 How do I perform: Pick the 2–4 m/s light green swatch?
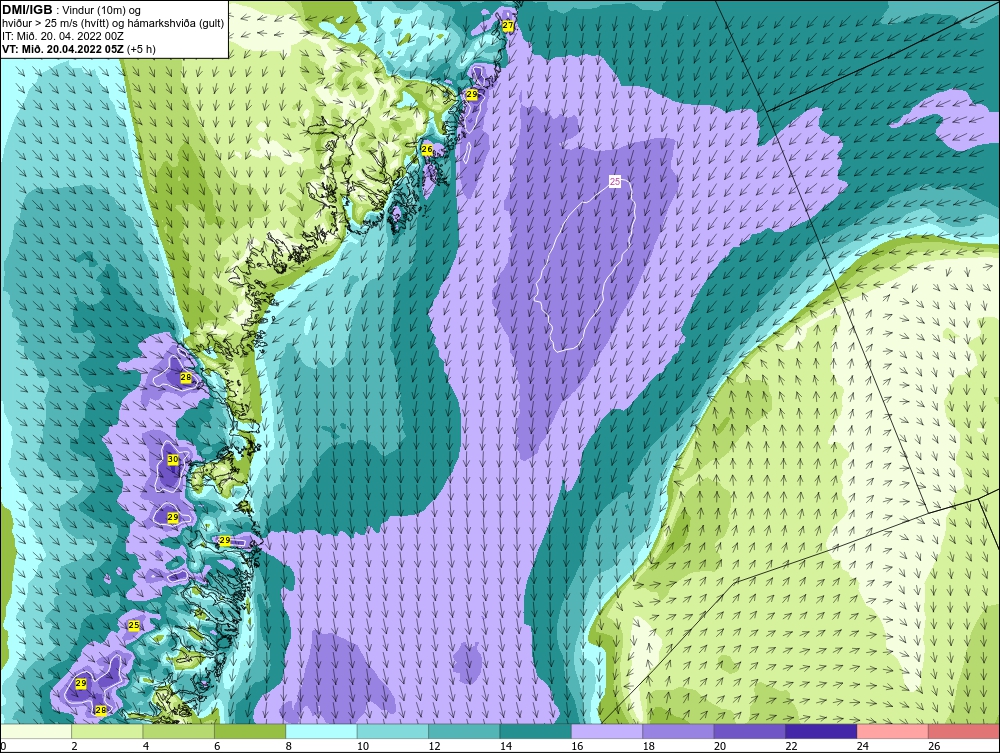(x=107, y=731)
